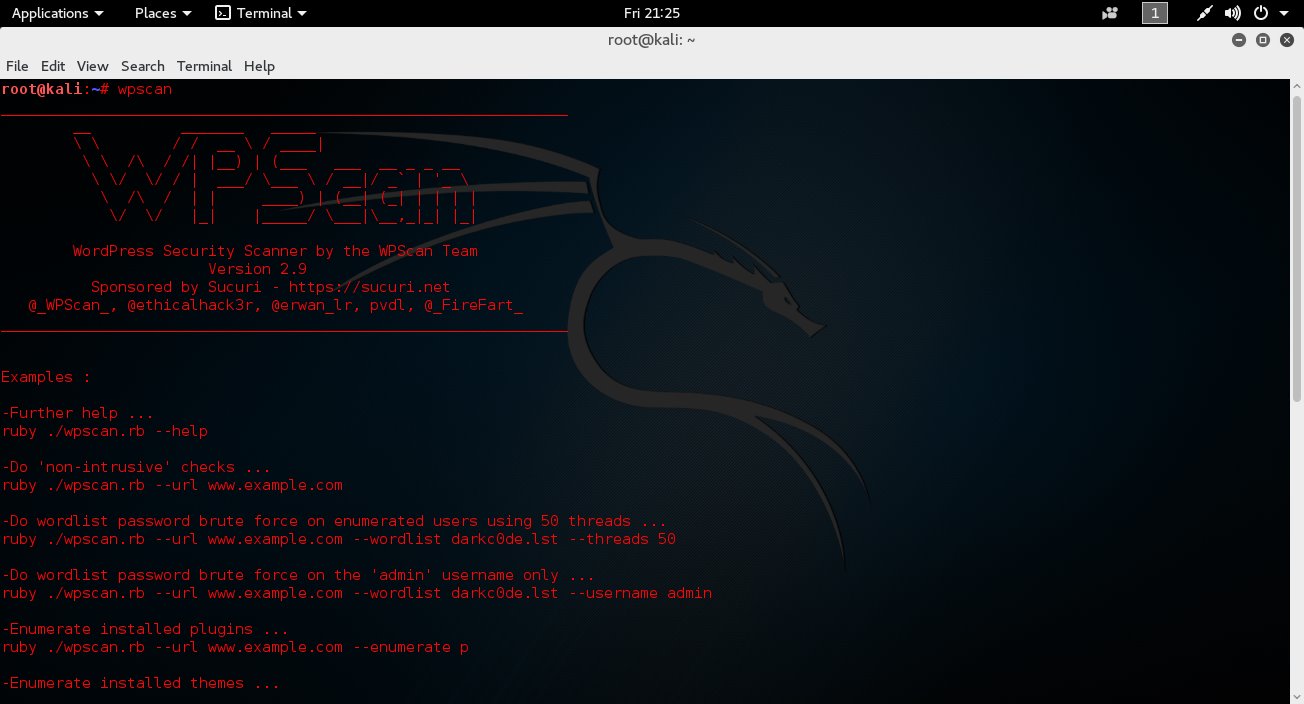1304x704 pixels.
Task: Click the 'Version 2.9' text
Action: (257, 269)
